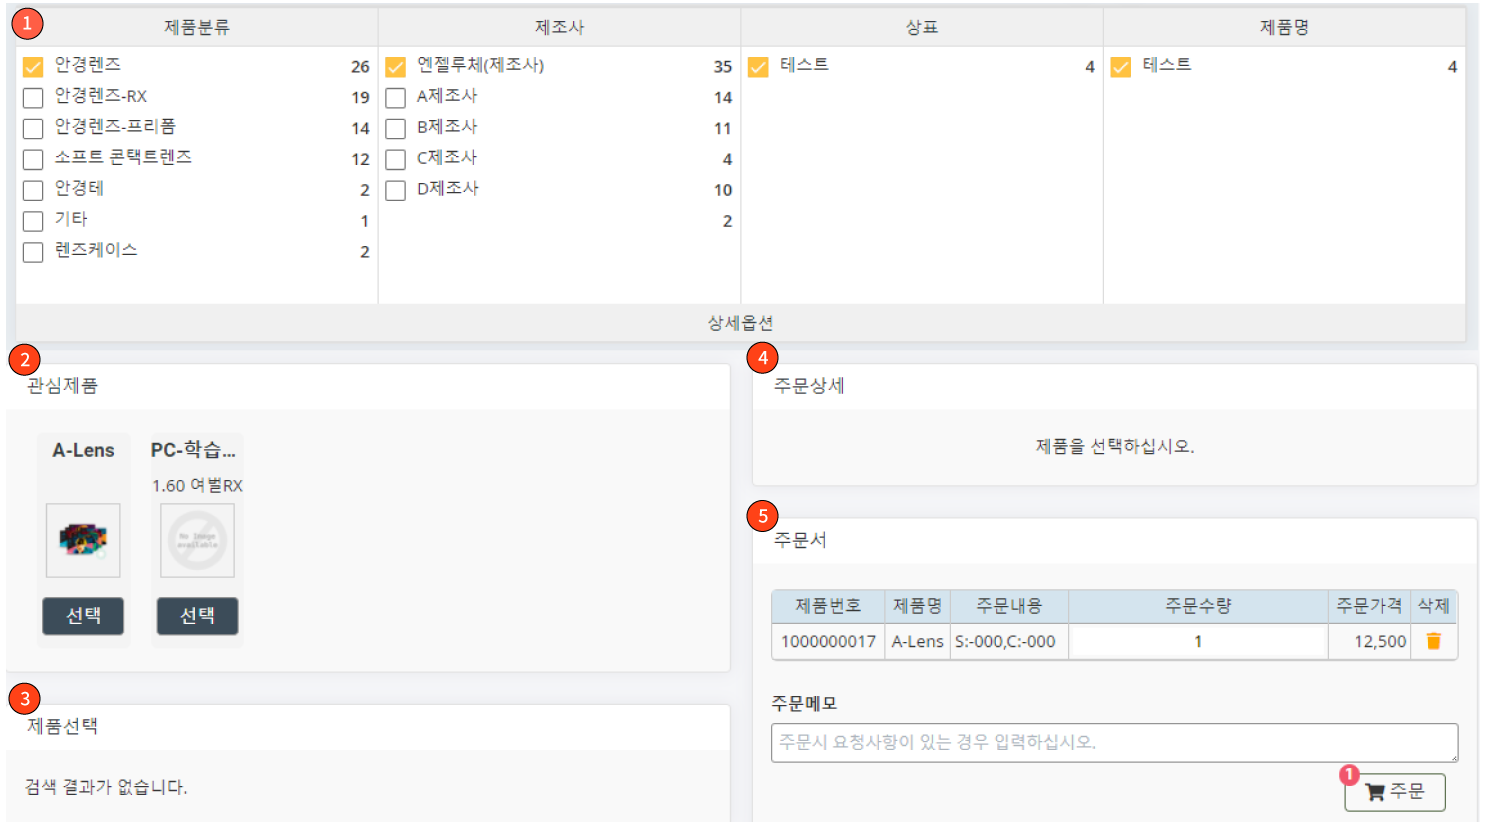
Task: Click the shopping cart 주문 button
Action: (x=1395, y=791)
